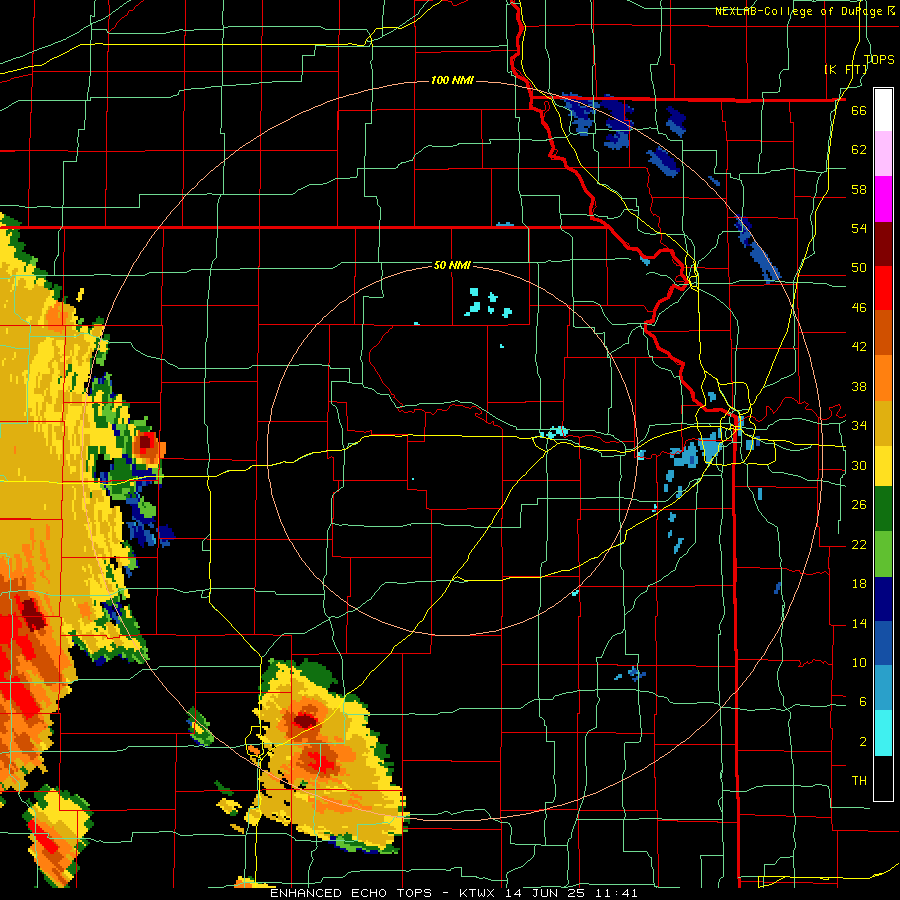Screen dimensions: 900x900
Task: Select the 58 scale label
Action: 859,189
